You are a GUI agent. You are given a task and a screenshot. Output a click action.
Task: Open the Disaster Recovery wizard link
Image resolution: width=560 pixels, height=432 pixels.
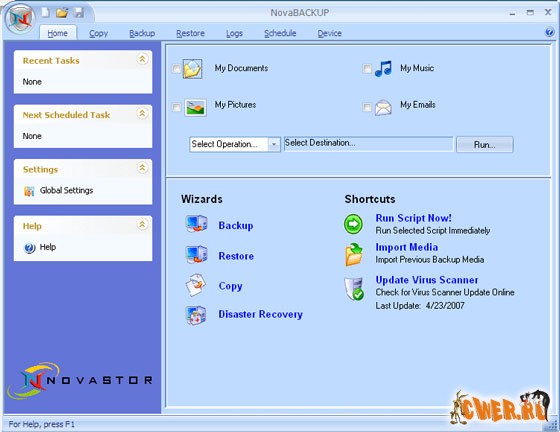click(260, 314)
